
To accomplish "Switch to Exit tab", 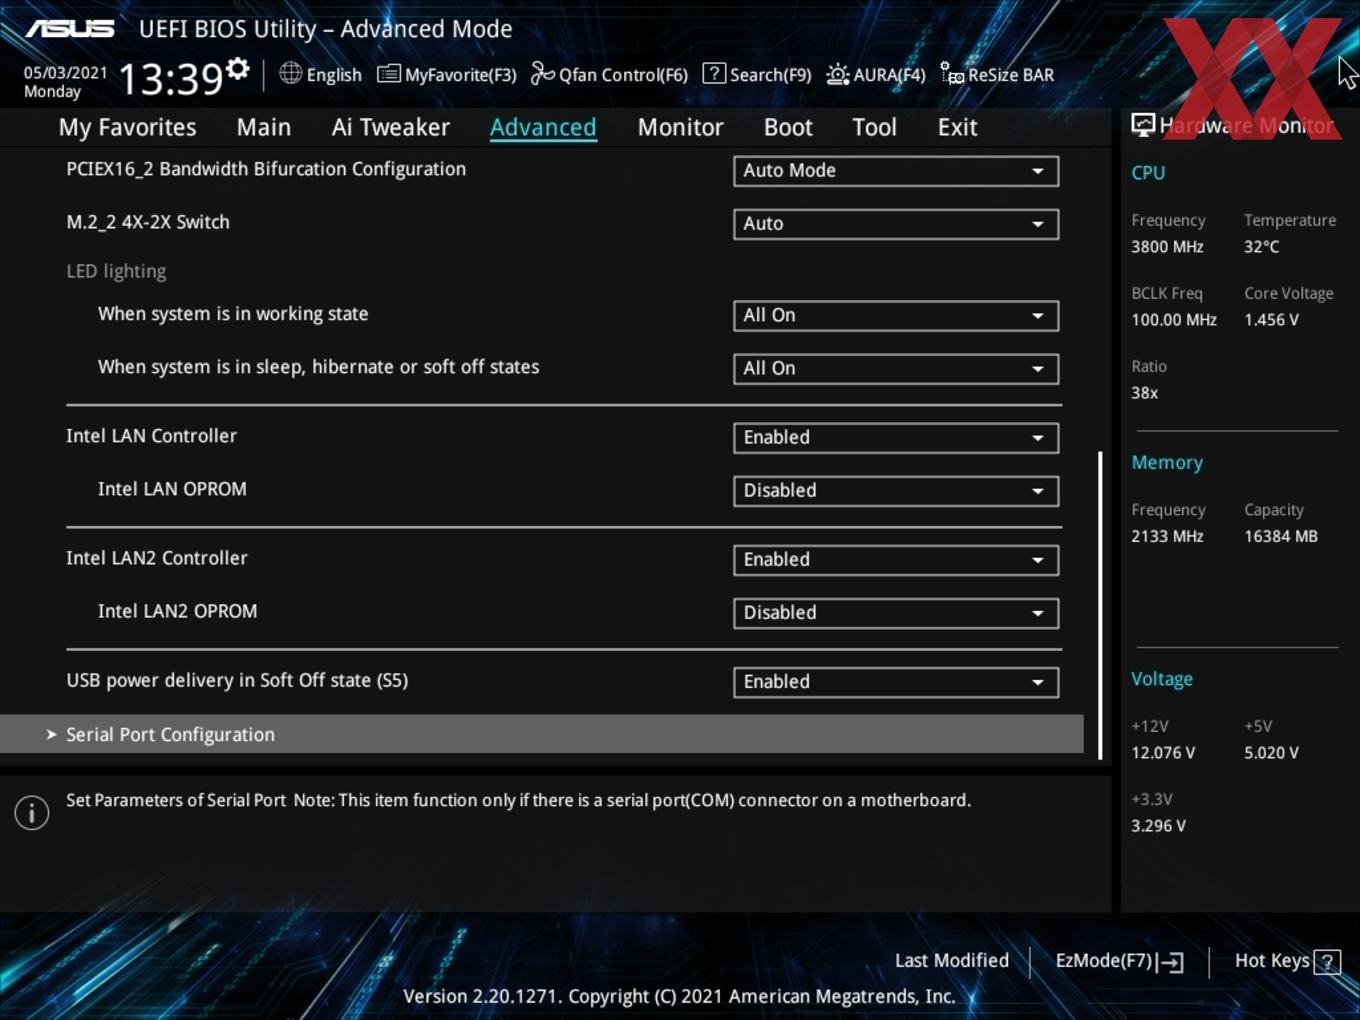I will pyautogui.click(x=957, y=127).
